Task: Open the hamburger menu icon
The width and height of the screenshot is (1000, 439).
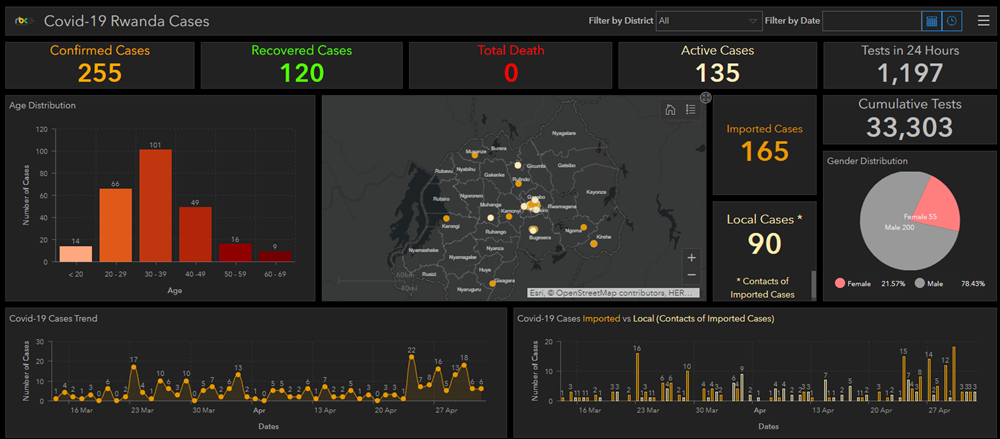Action: (x=983, y=21)
